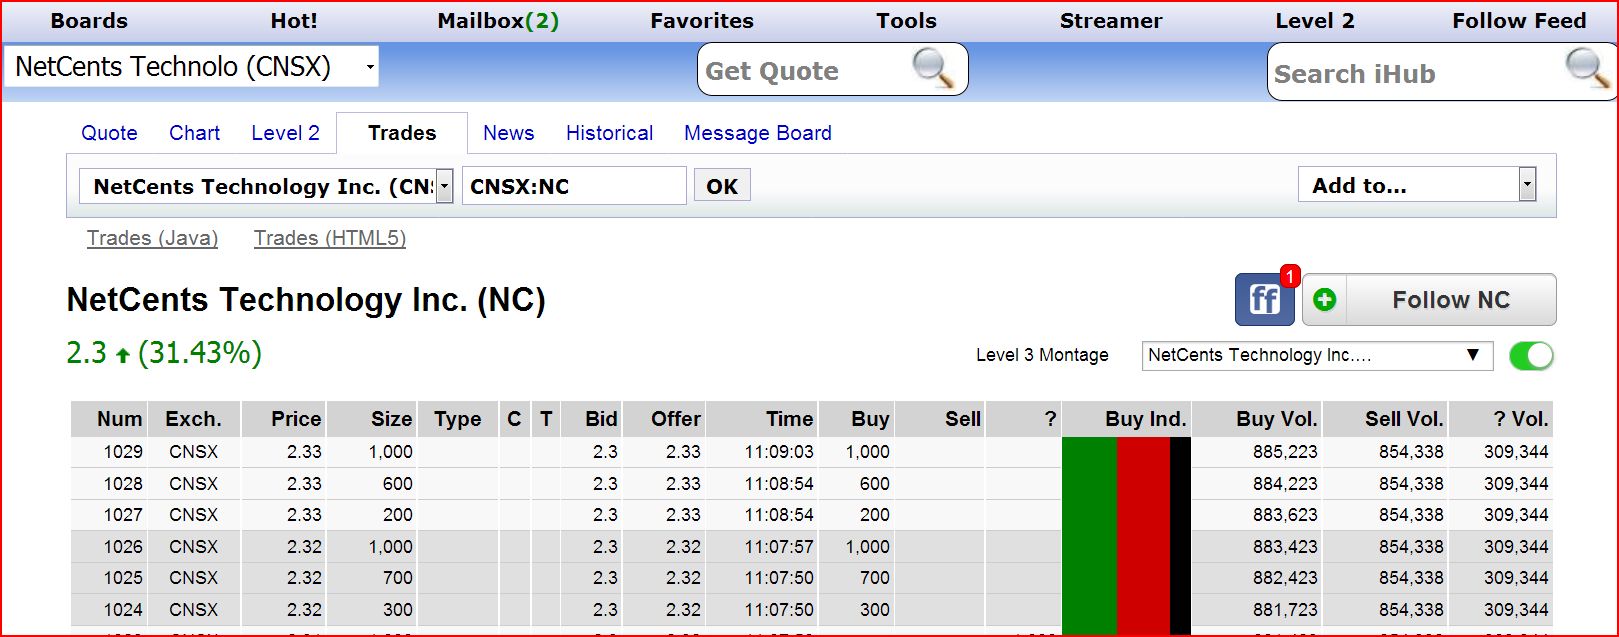The width and height of the screenshot is (1619, 637).
Task: Click the 2.3 (31.43%) price change text
Action: tap(164, 353)
